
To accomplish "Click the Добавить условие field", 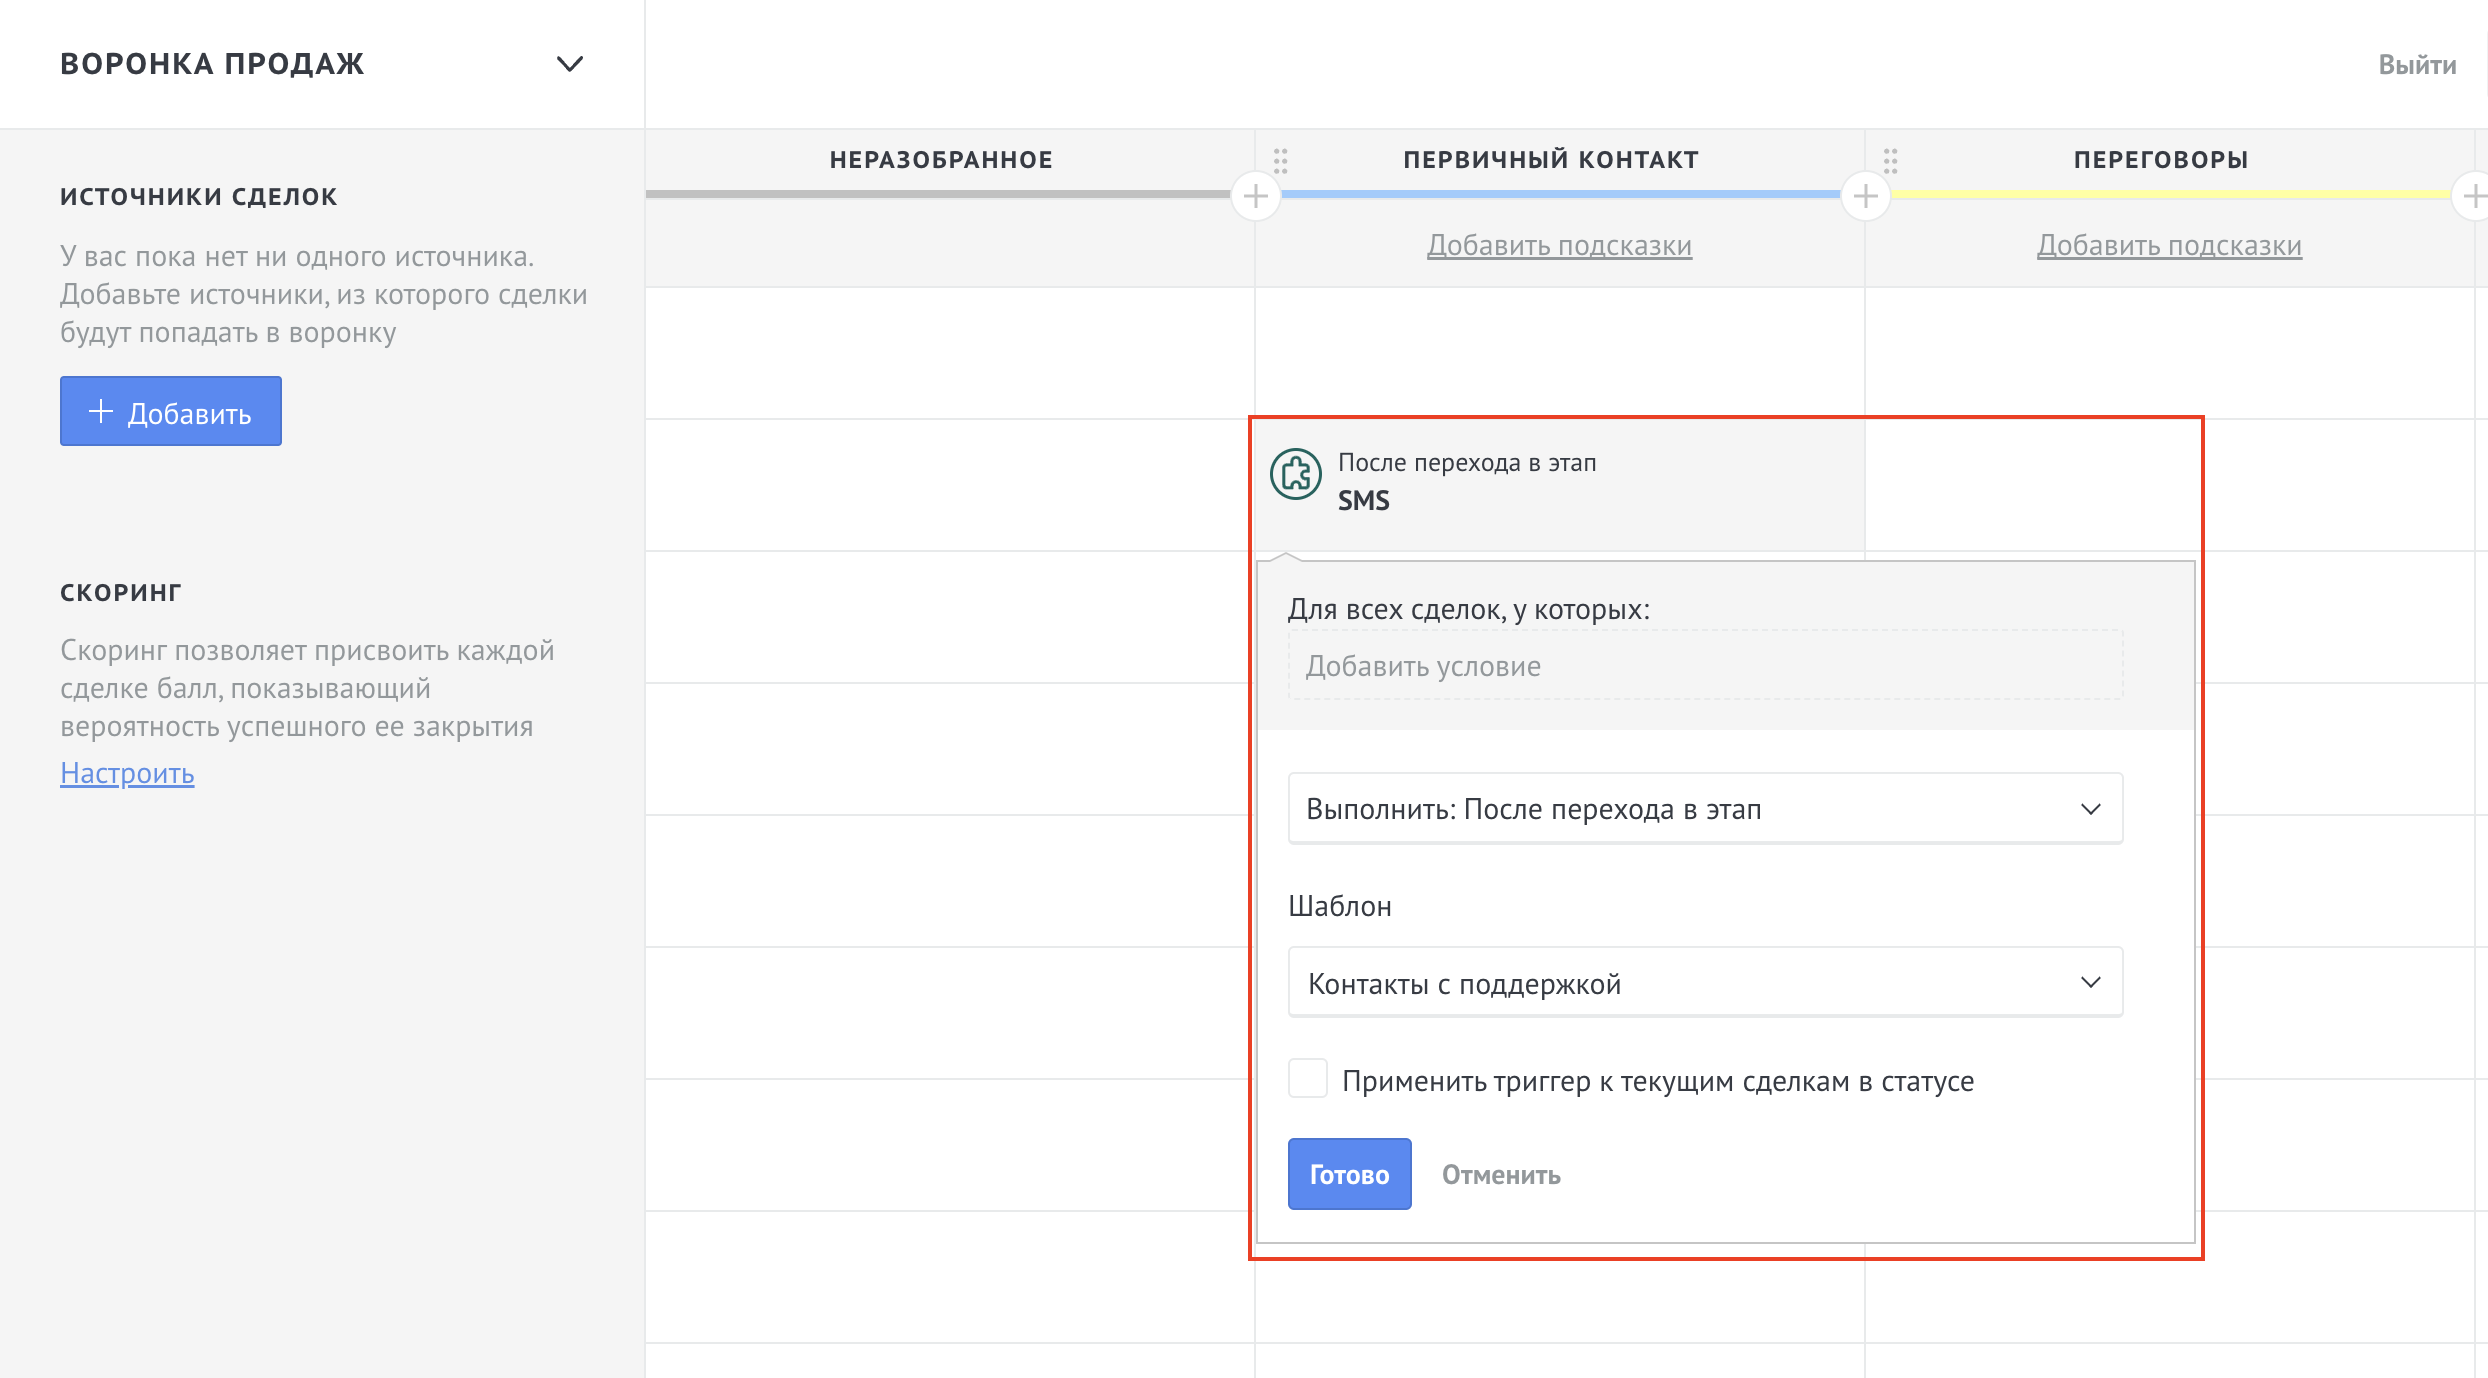I will pos(1706,665).
